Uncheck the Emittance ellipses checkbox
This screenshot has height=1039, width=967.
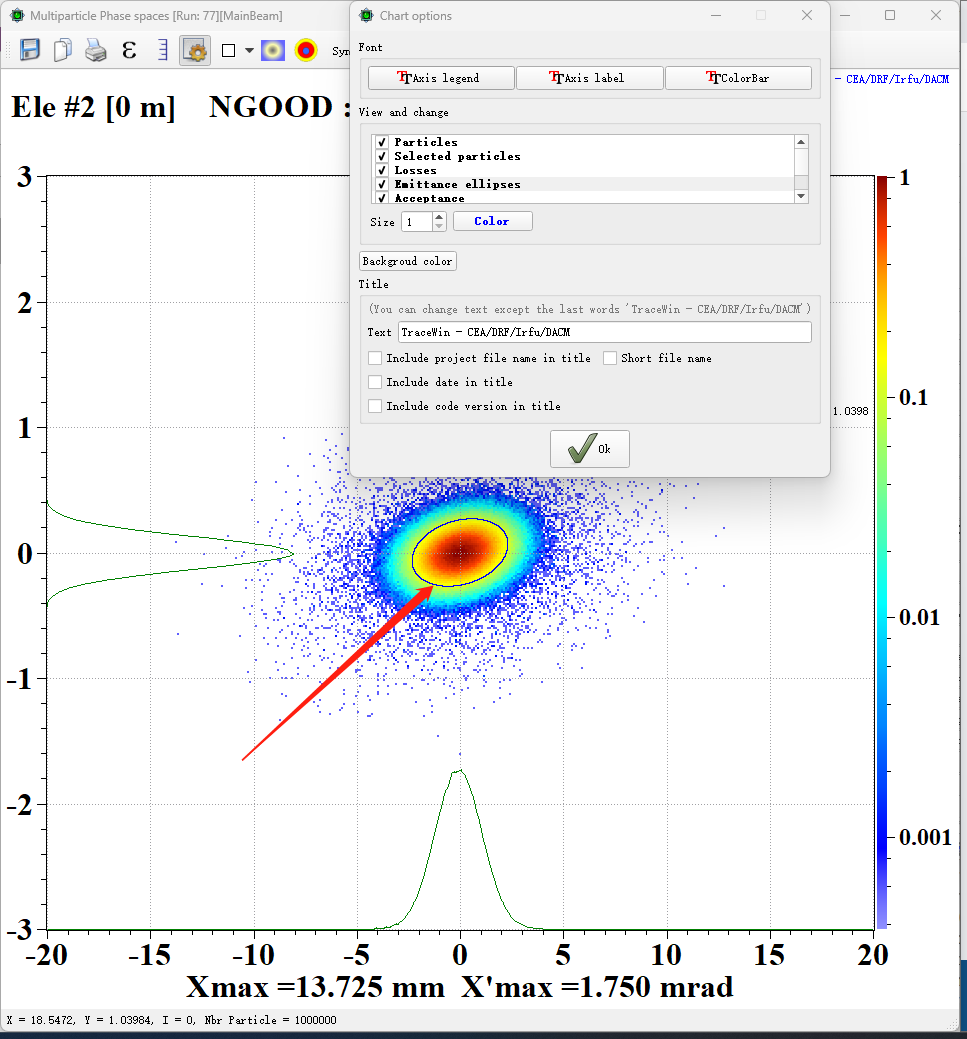[382, 184]
